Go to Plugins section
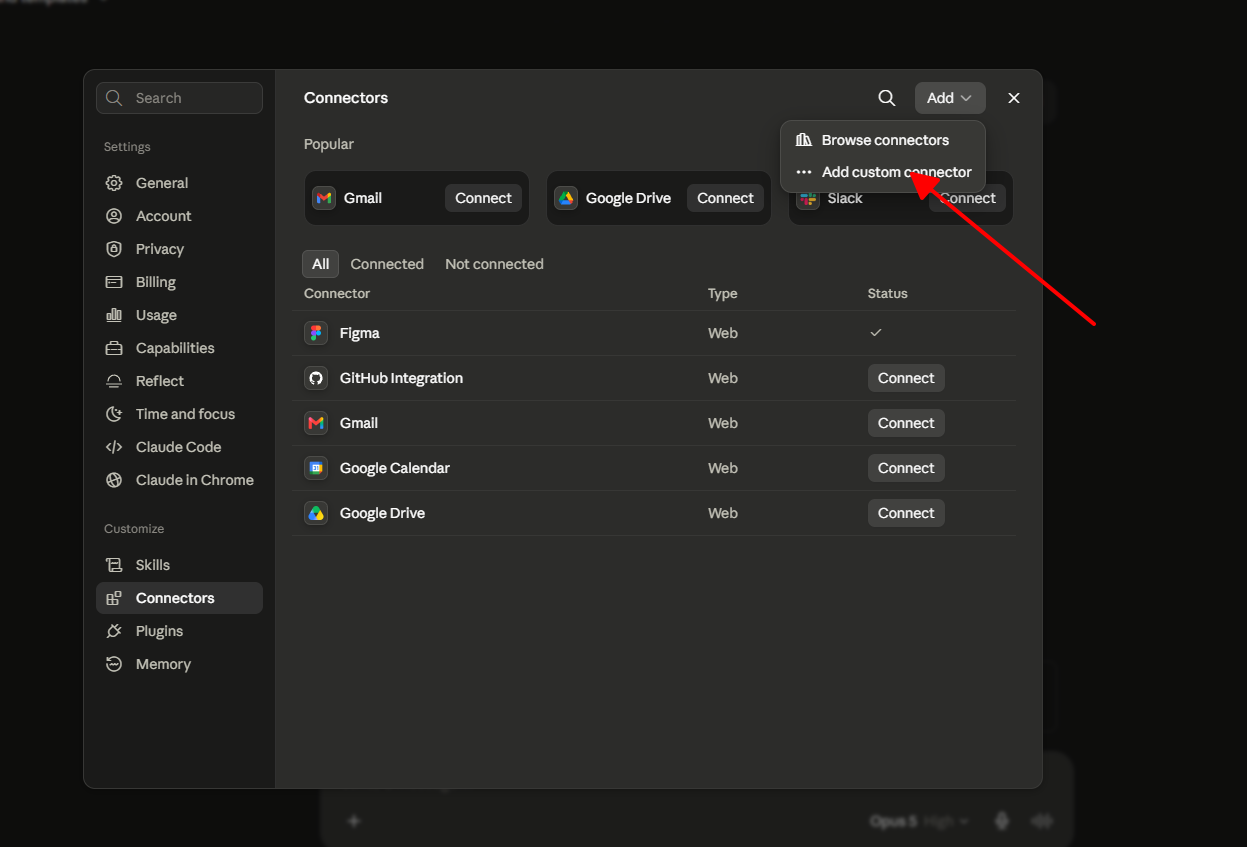 180,631
